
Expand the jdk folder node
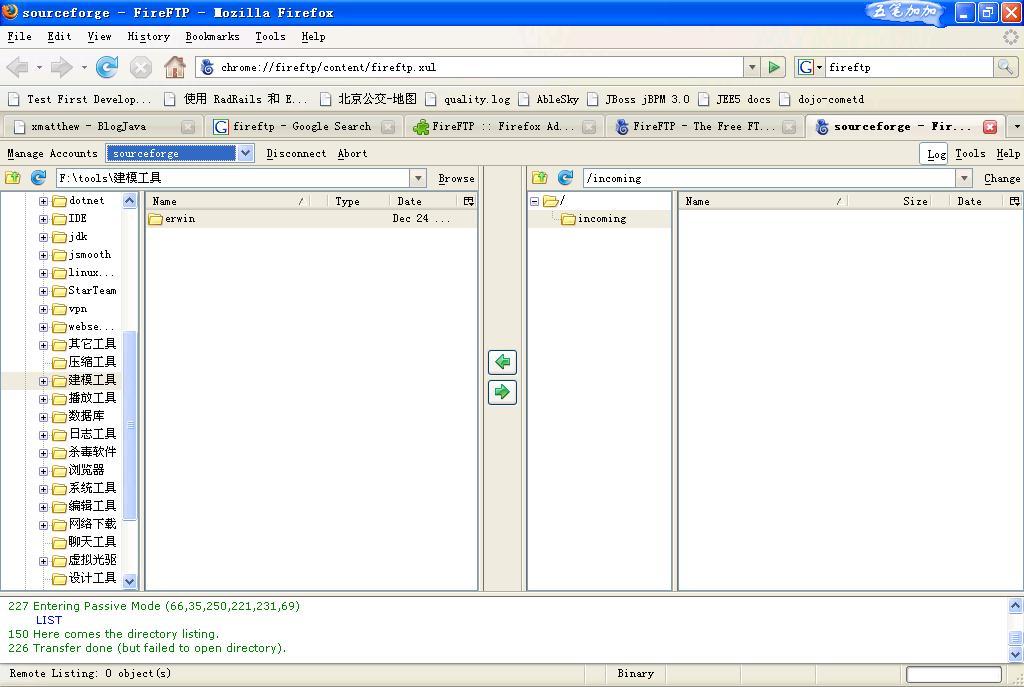[43, 237]
